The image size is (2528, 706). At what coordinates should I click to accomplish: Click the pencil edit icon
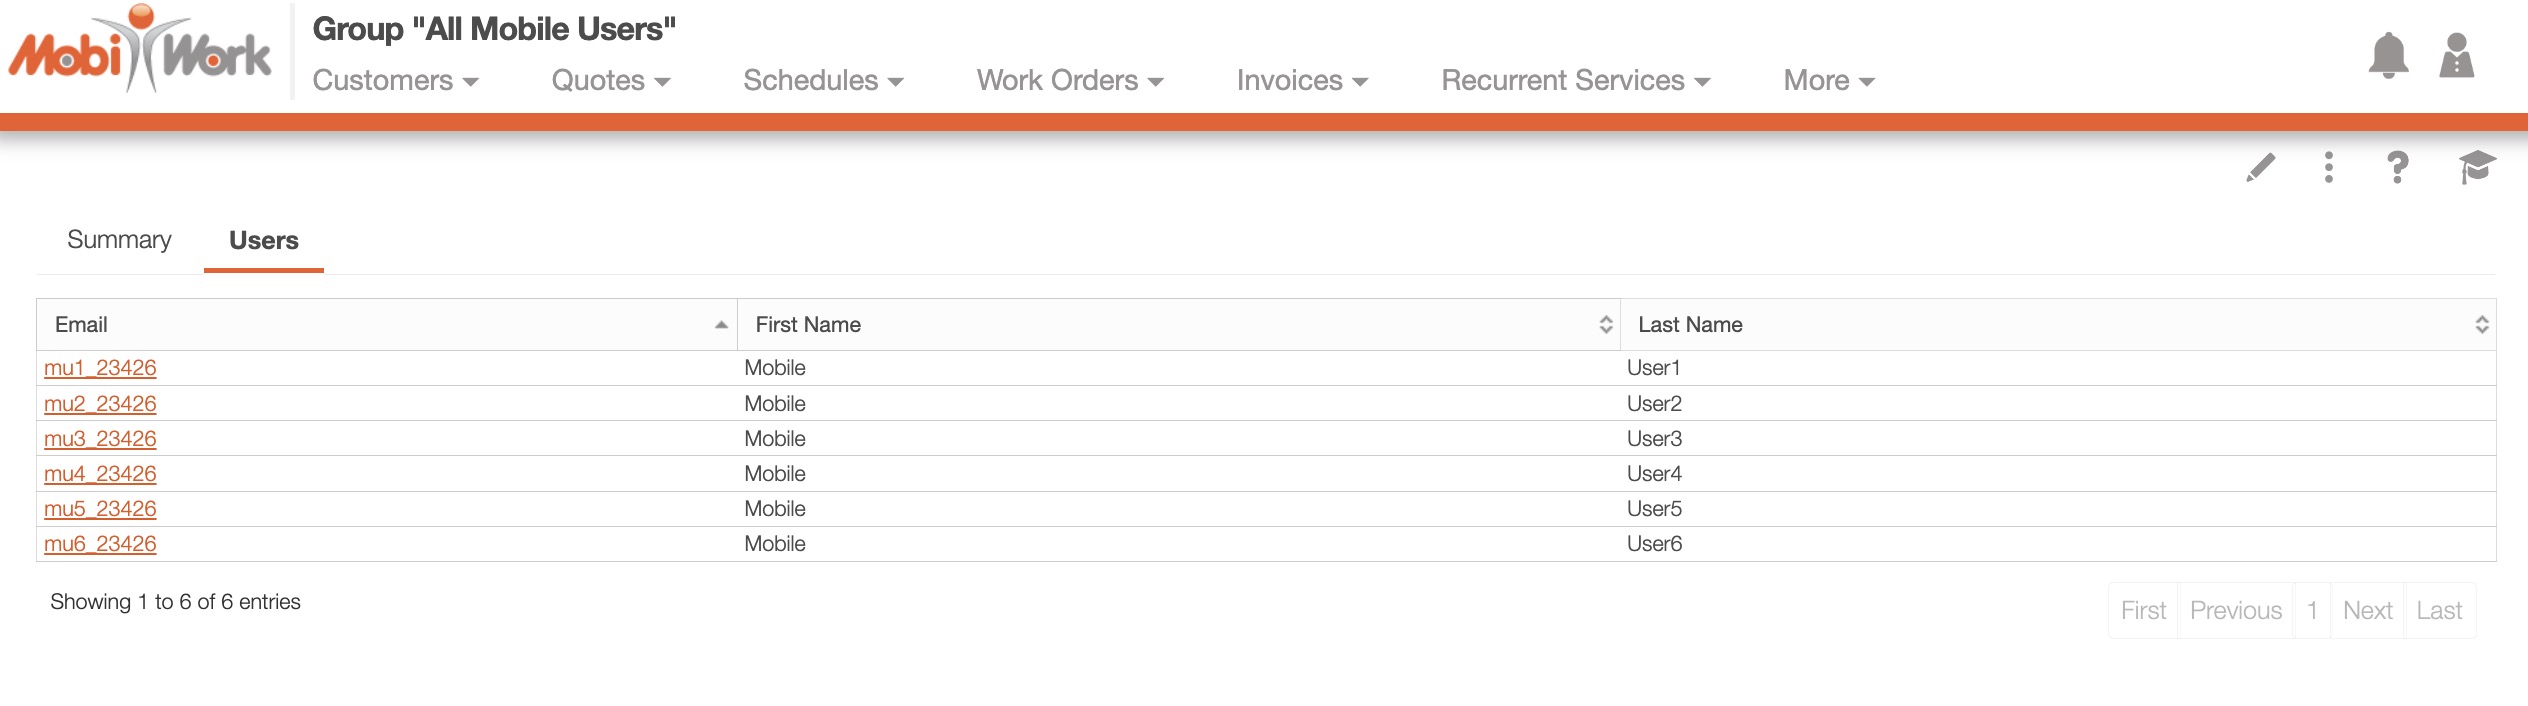pos(2260,167)
